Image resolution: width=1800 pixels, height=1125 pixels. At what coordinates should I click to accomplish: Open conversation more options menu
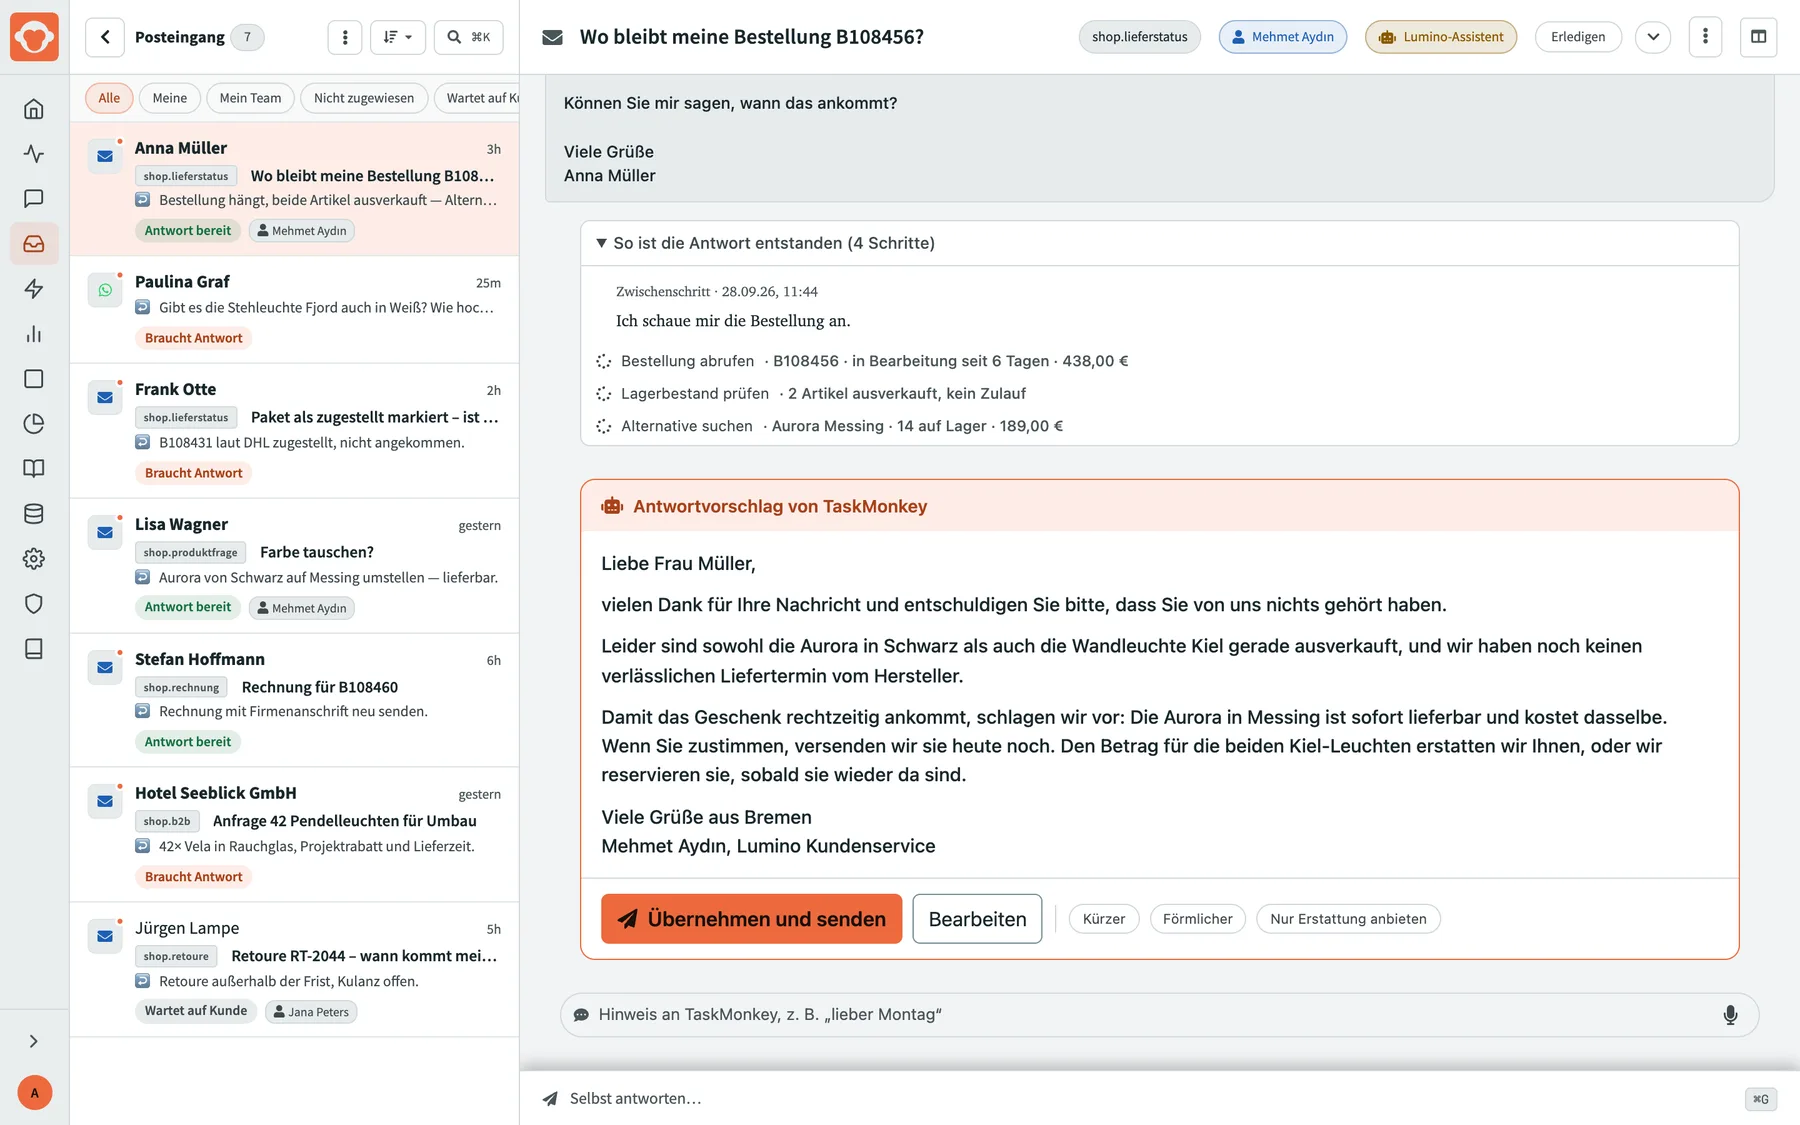(x=1705, y=37)
